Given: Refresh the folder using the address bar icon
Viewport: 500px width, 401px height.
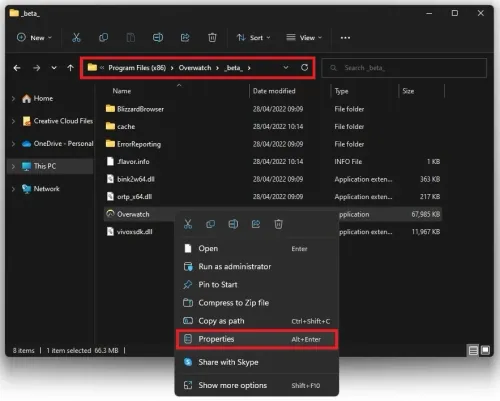Looking at the screenshot, I should point(304,68).
